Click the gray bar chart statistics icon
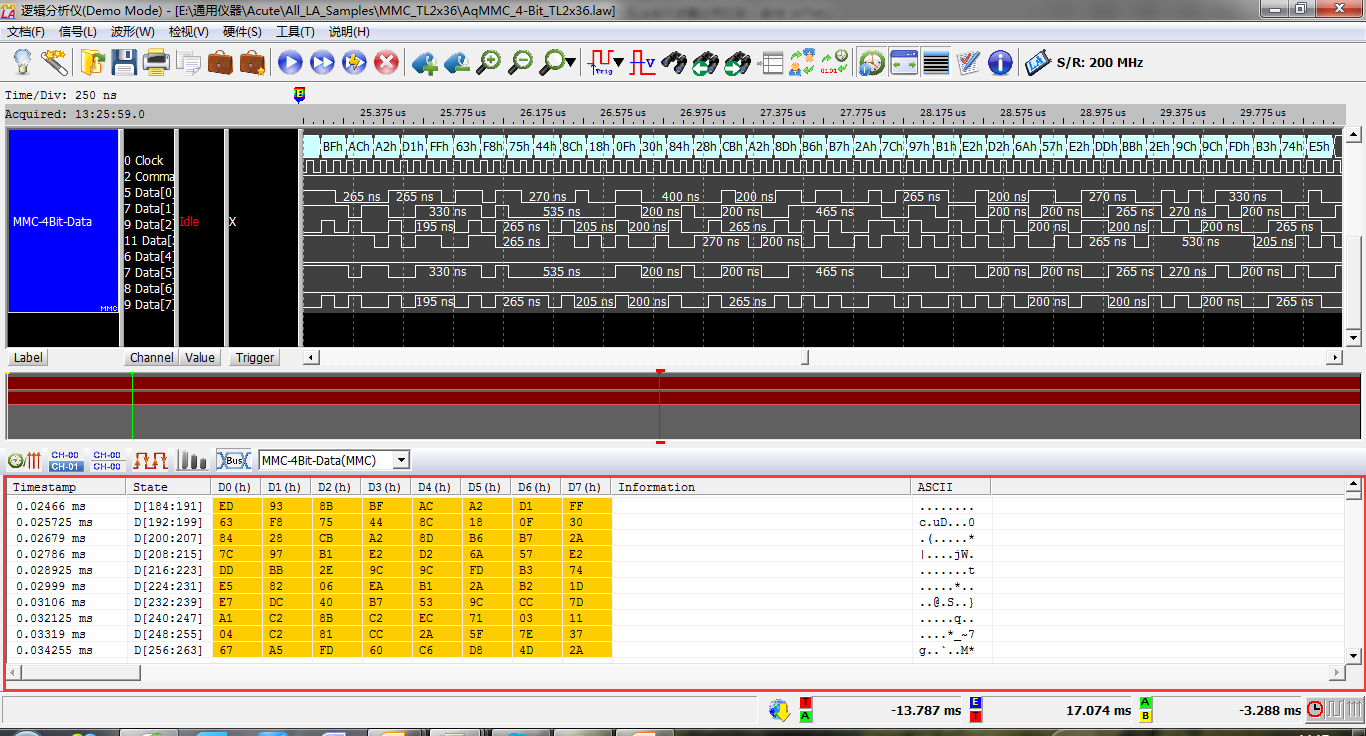The image size is (1366, 736). [192, 460]
